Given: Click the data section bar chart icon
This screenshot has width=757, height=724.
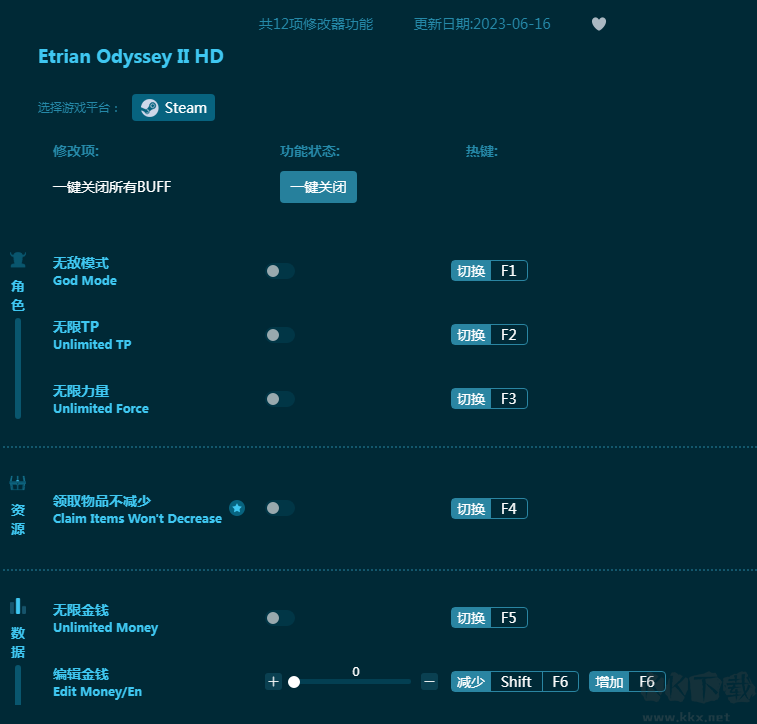Looking at the screenshot, I should pyautogui.click(x=18, y=606).
